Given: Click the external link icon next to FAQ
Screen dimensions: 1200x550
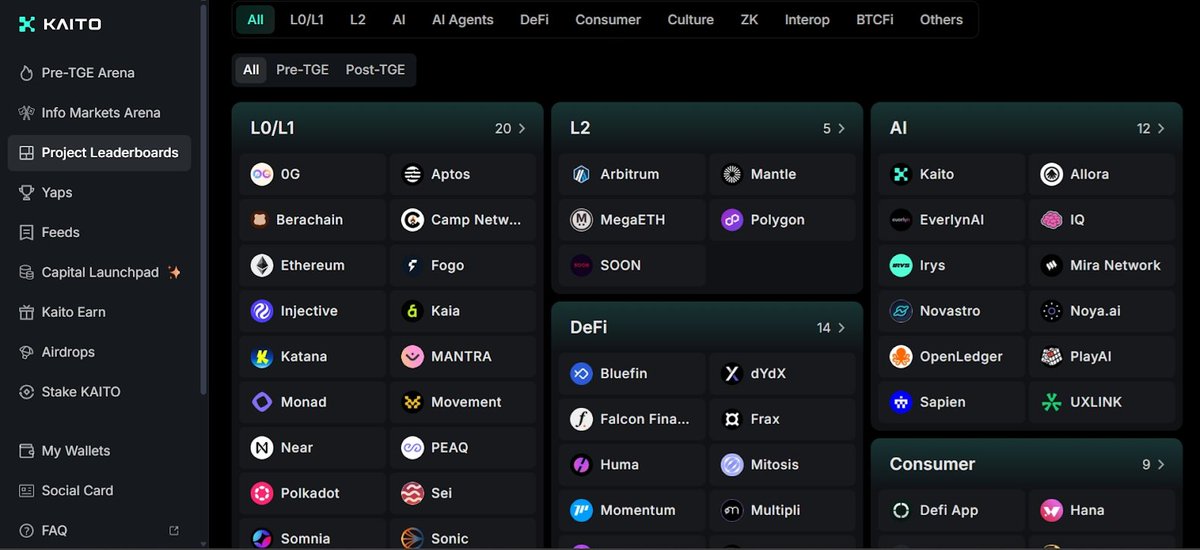Looking at the screenshot, I should (174, 531).
